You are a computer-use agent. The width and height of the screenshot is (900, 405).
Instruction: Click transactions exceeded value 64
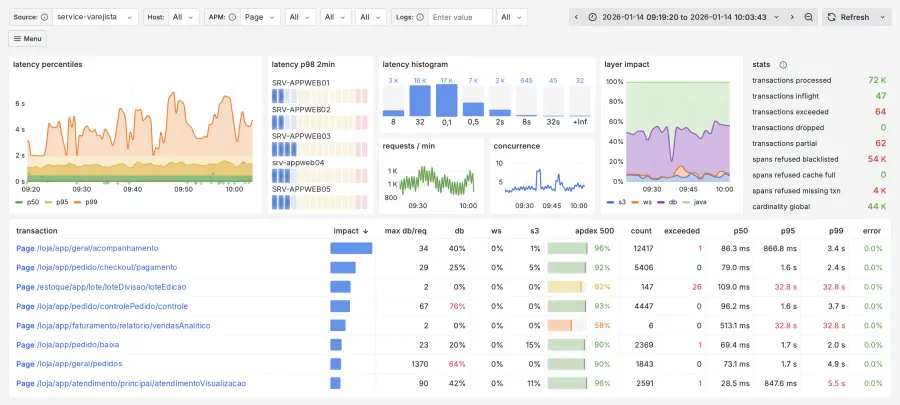pos(881,112)
